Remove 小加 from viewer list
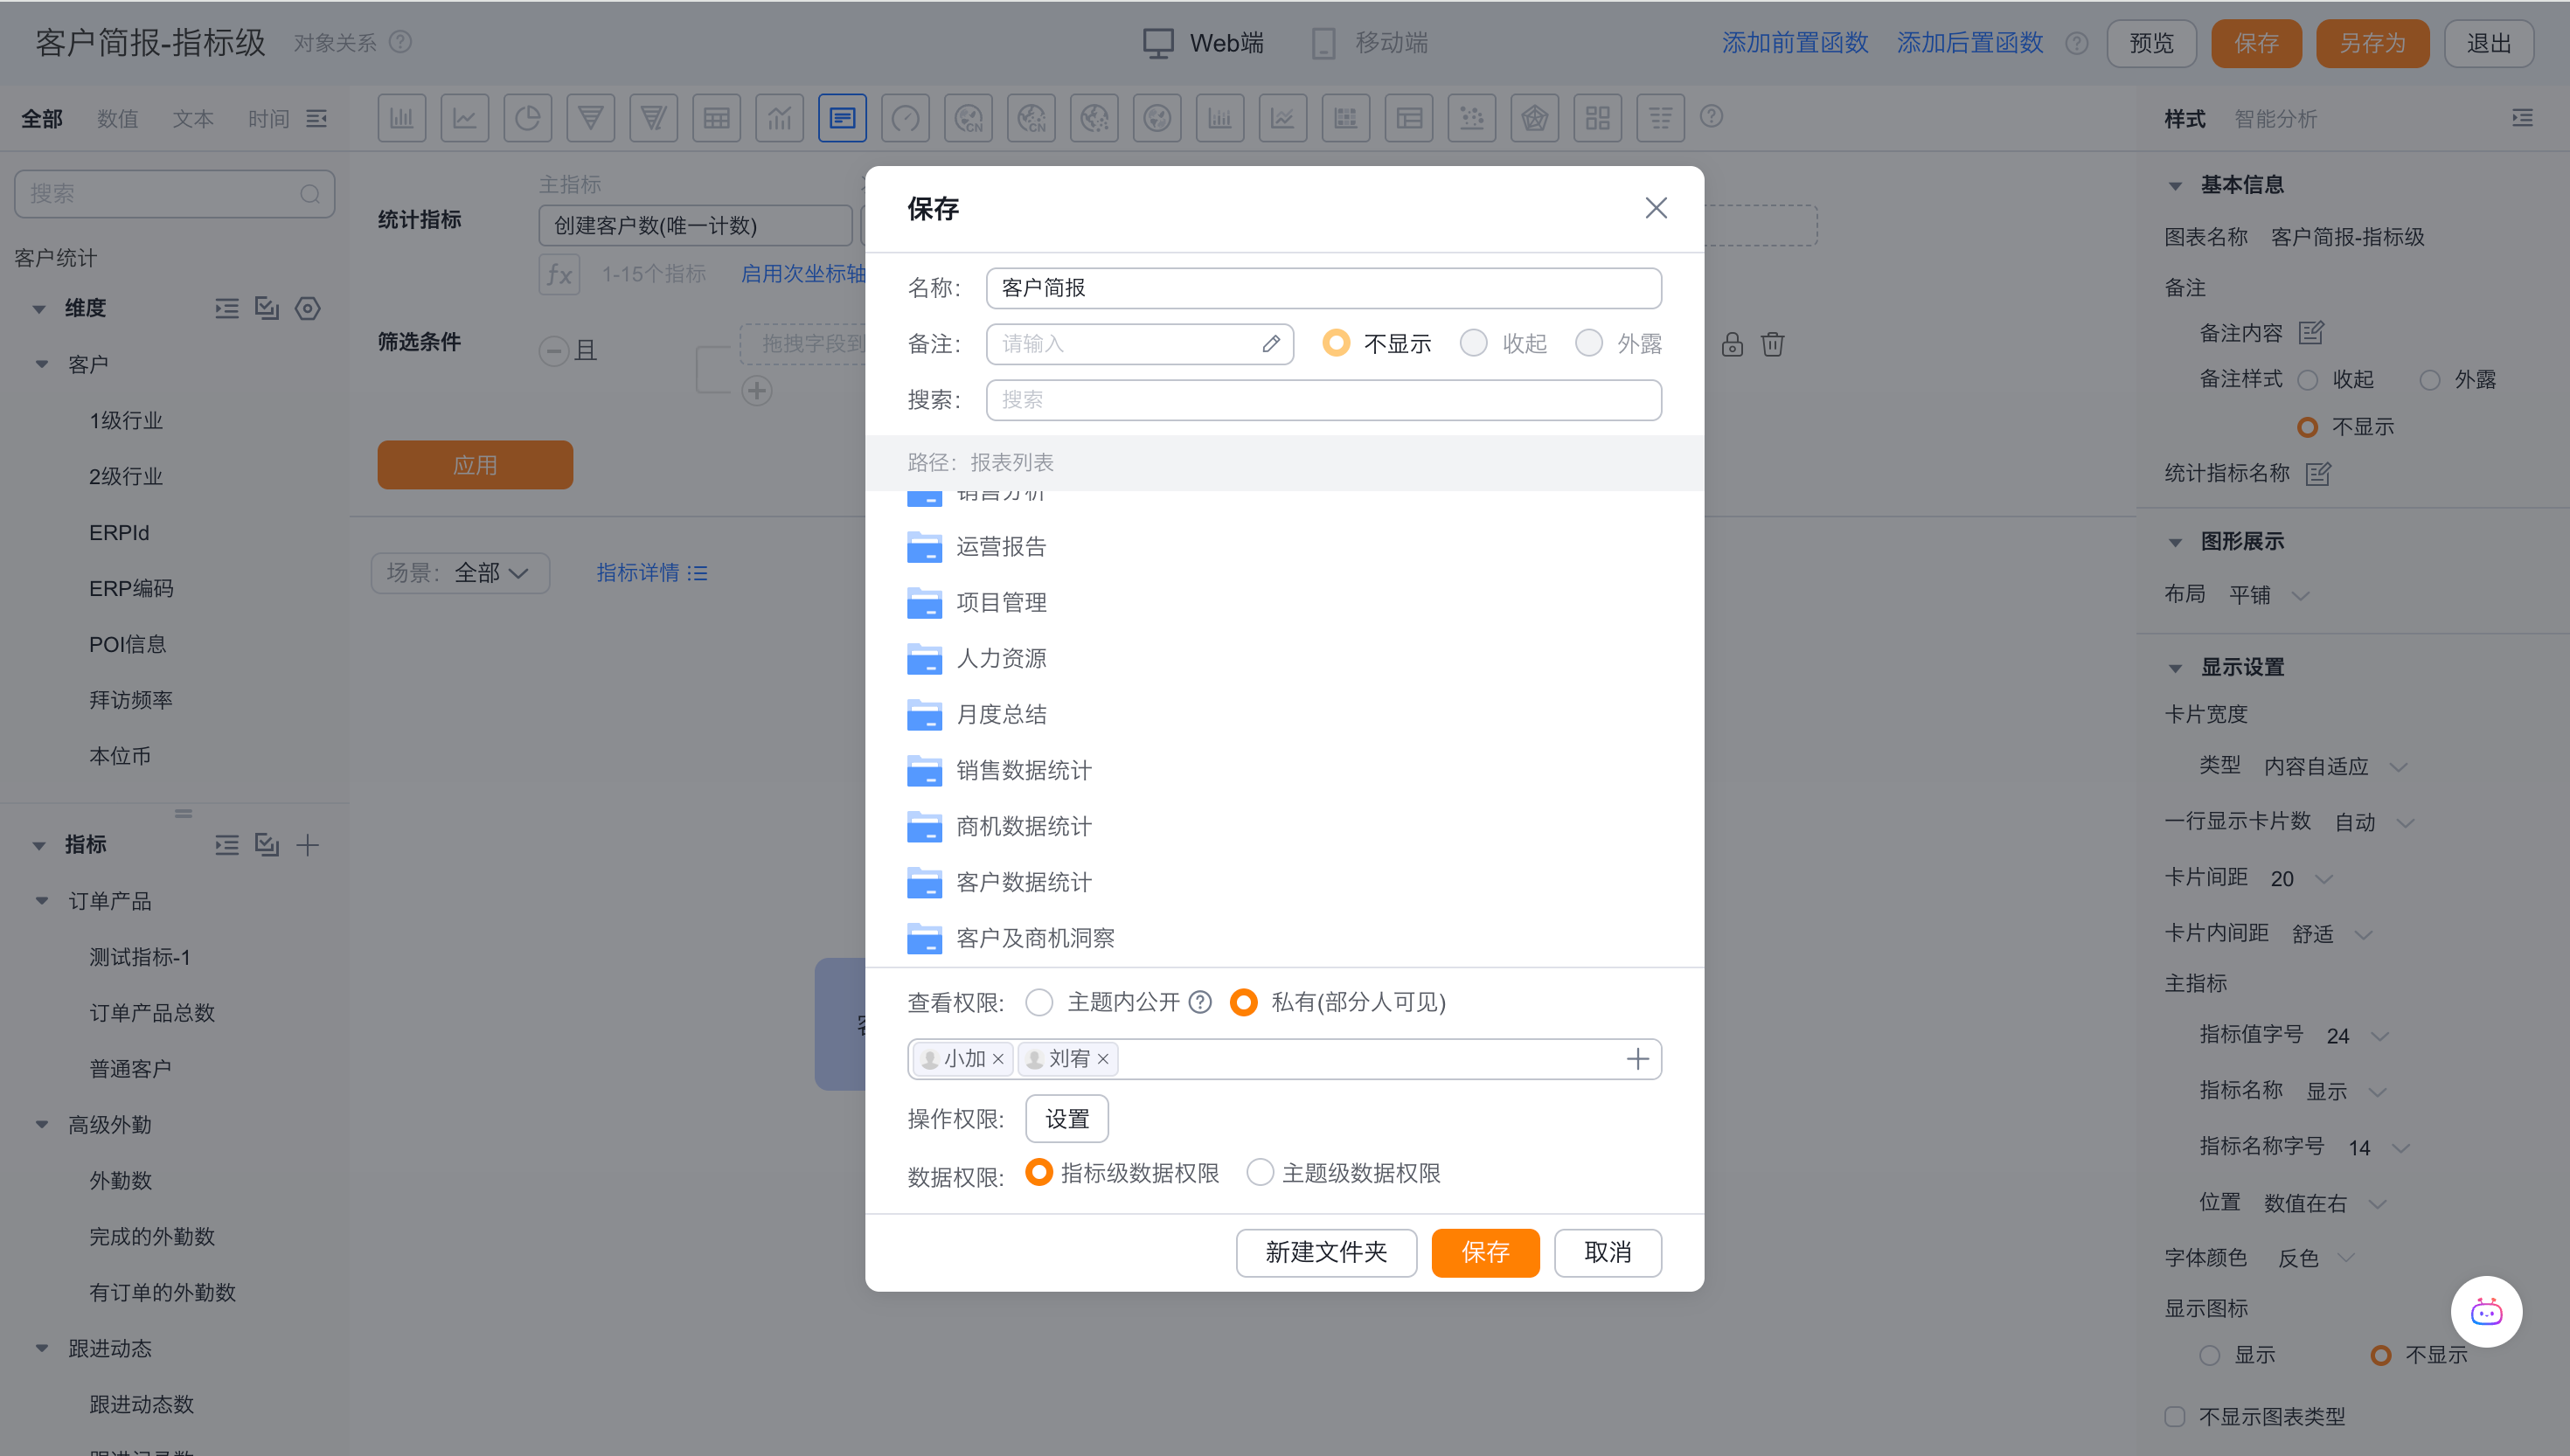 [998, 1059]
